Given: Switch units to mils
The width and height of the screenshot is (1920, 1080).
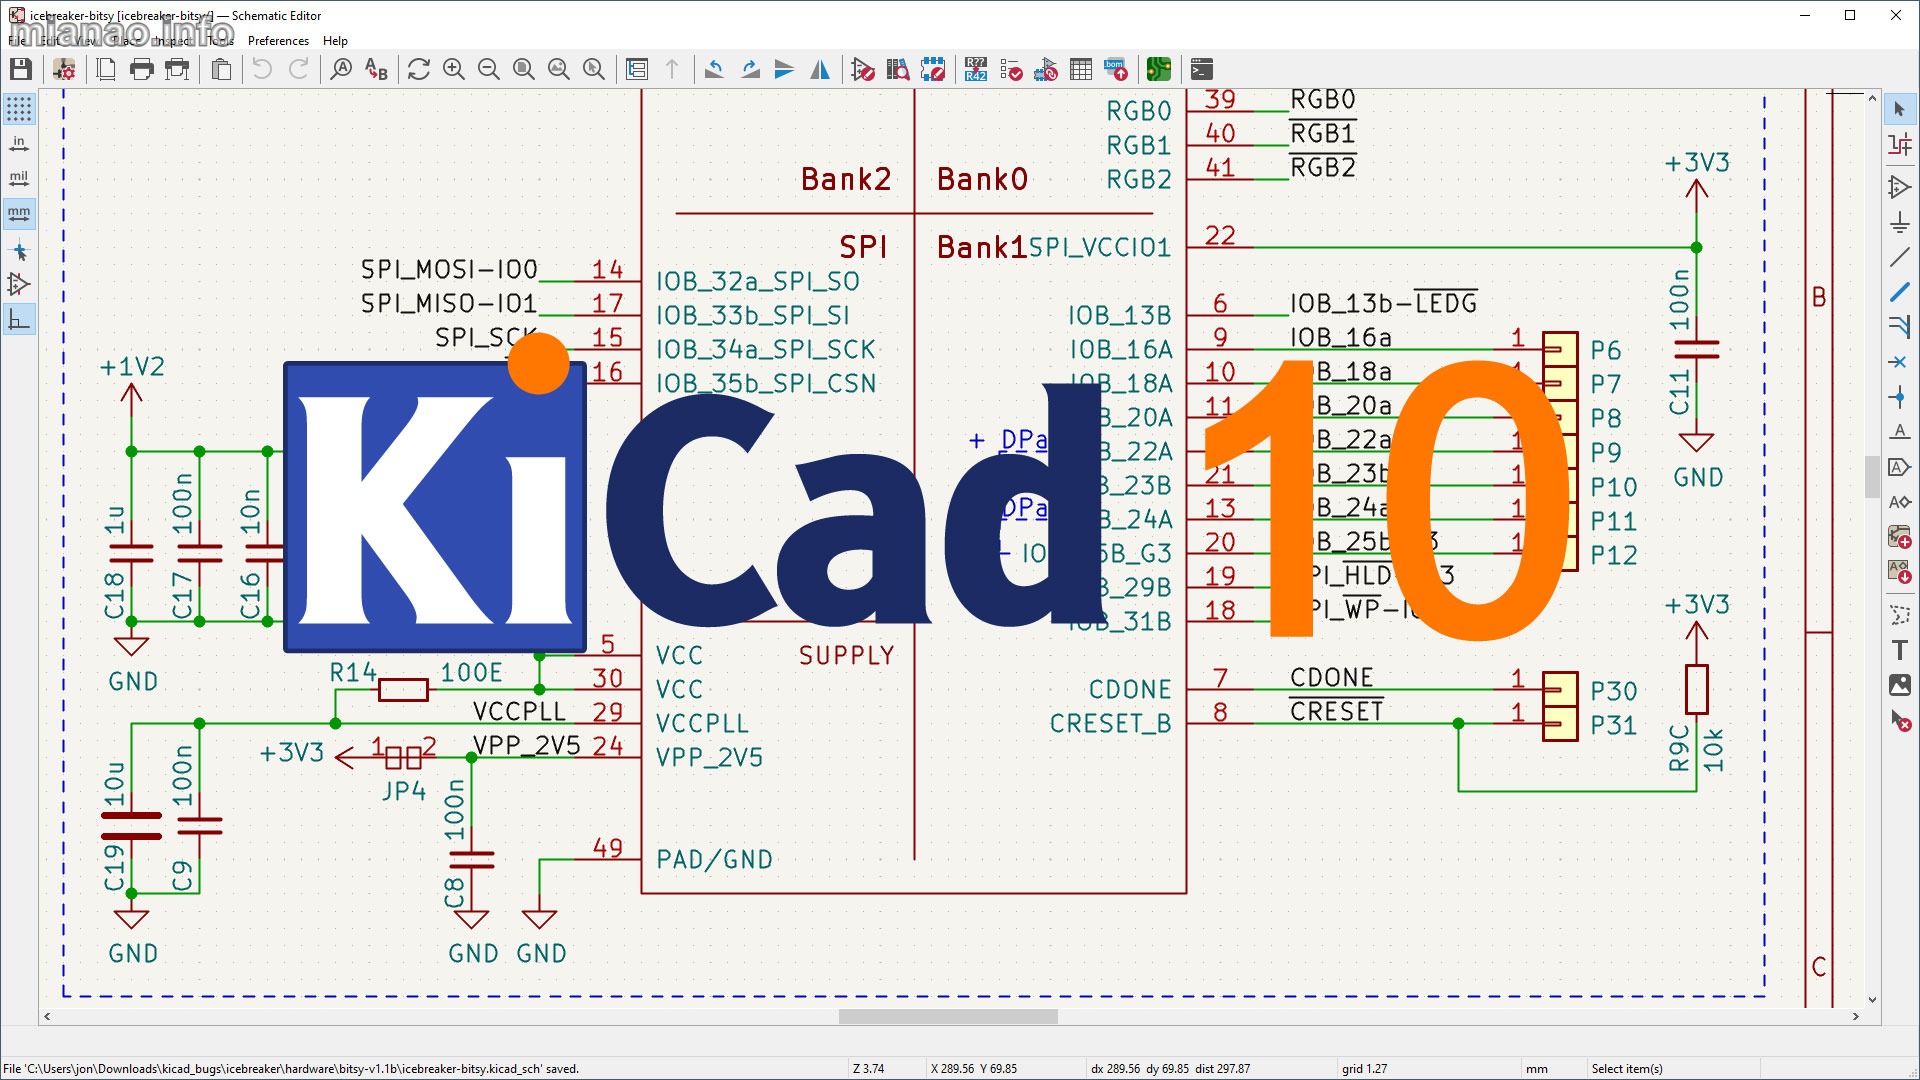Looking at the screenshot, I should (x=19, y=178).
